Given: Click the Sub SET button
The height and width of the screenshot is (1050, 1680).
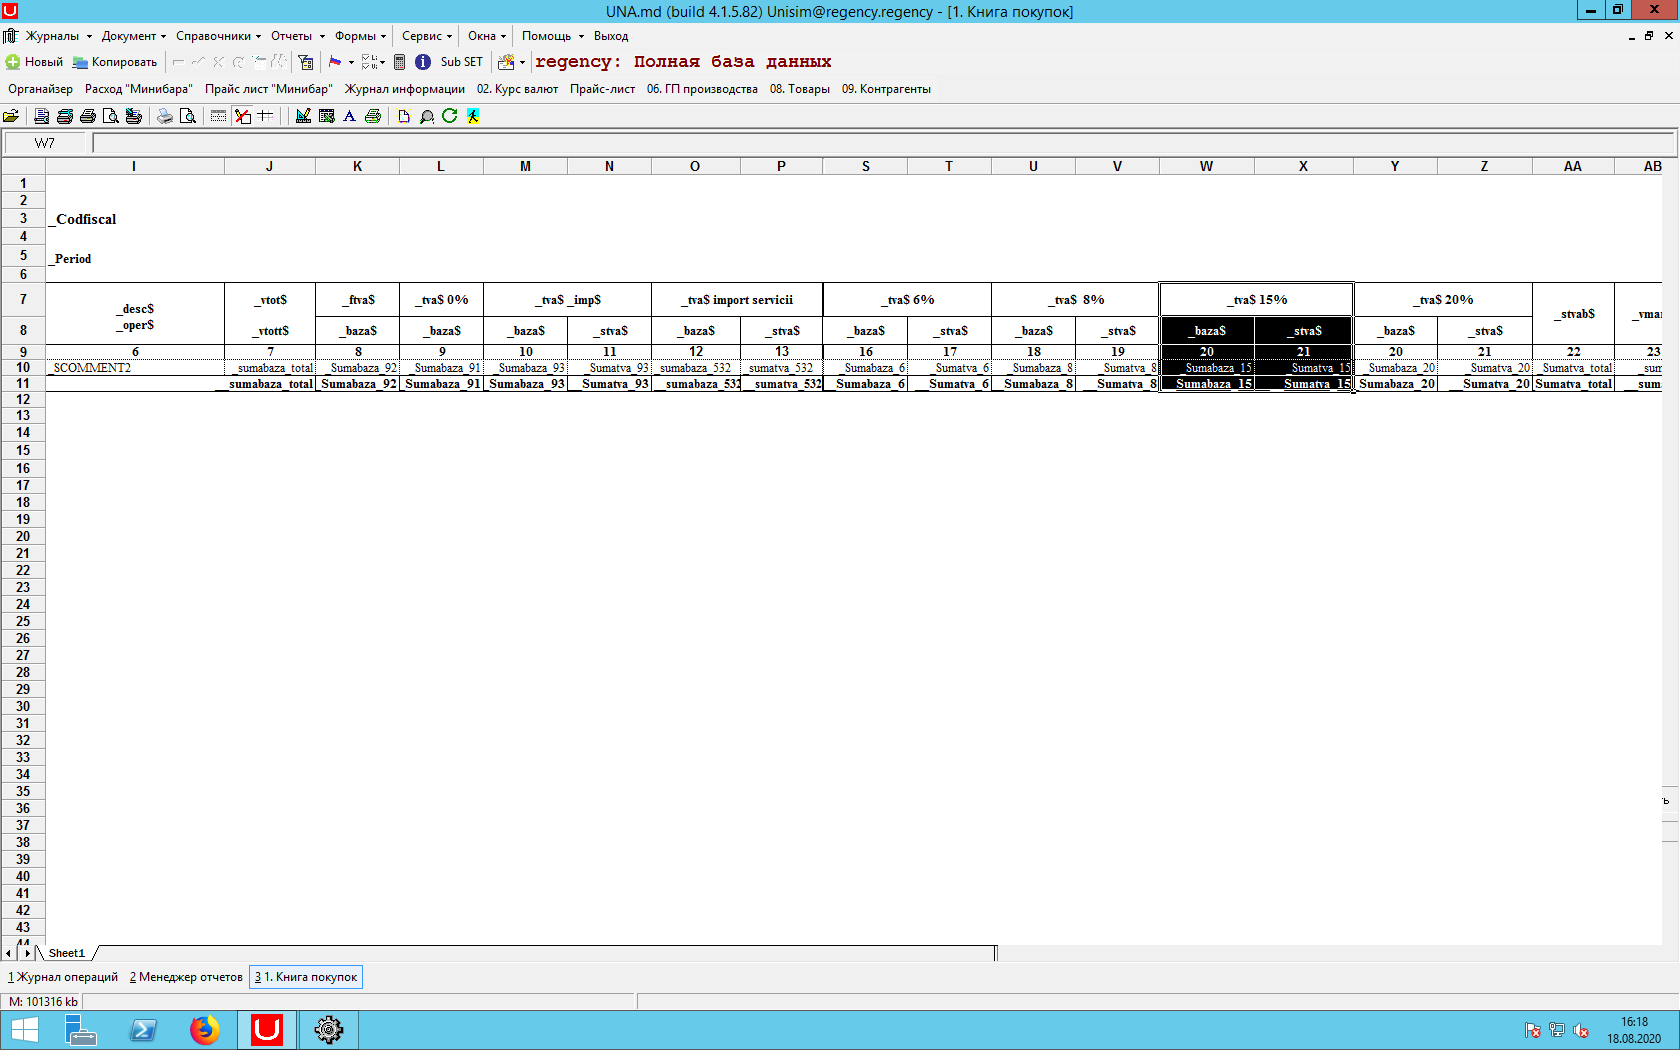Looking at the screenshot, I should [x=461, y=62].
